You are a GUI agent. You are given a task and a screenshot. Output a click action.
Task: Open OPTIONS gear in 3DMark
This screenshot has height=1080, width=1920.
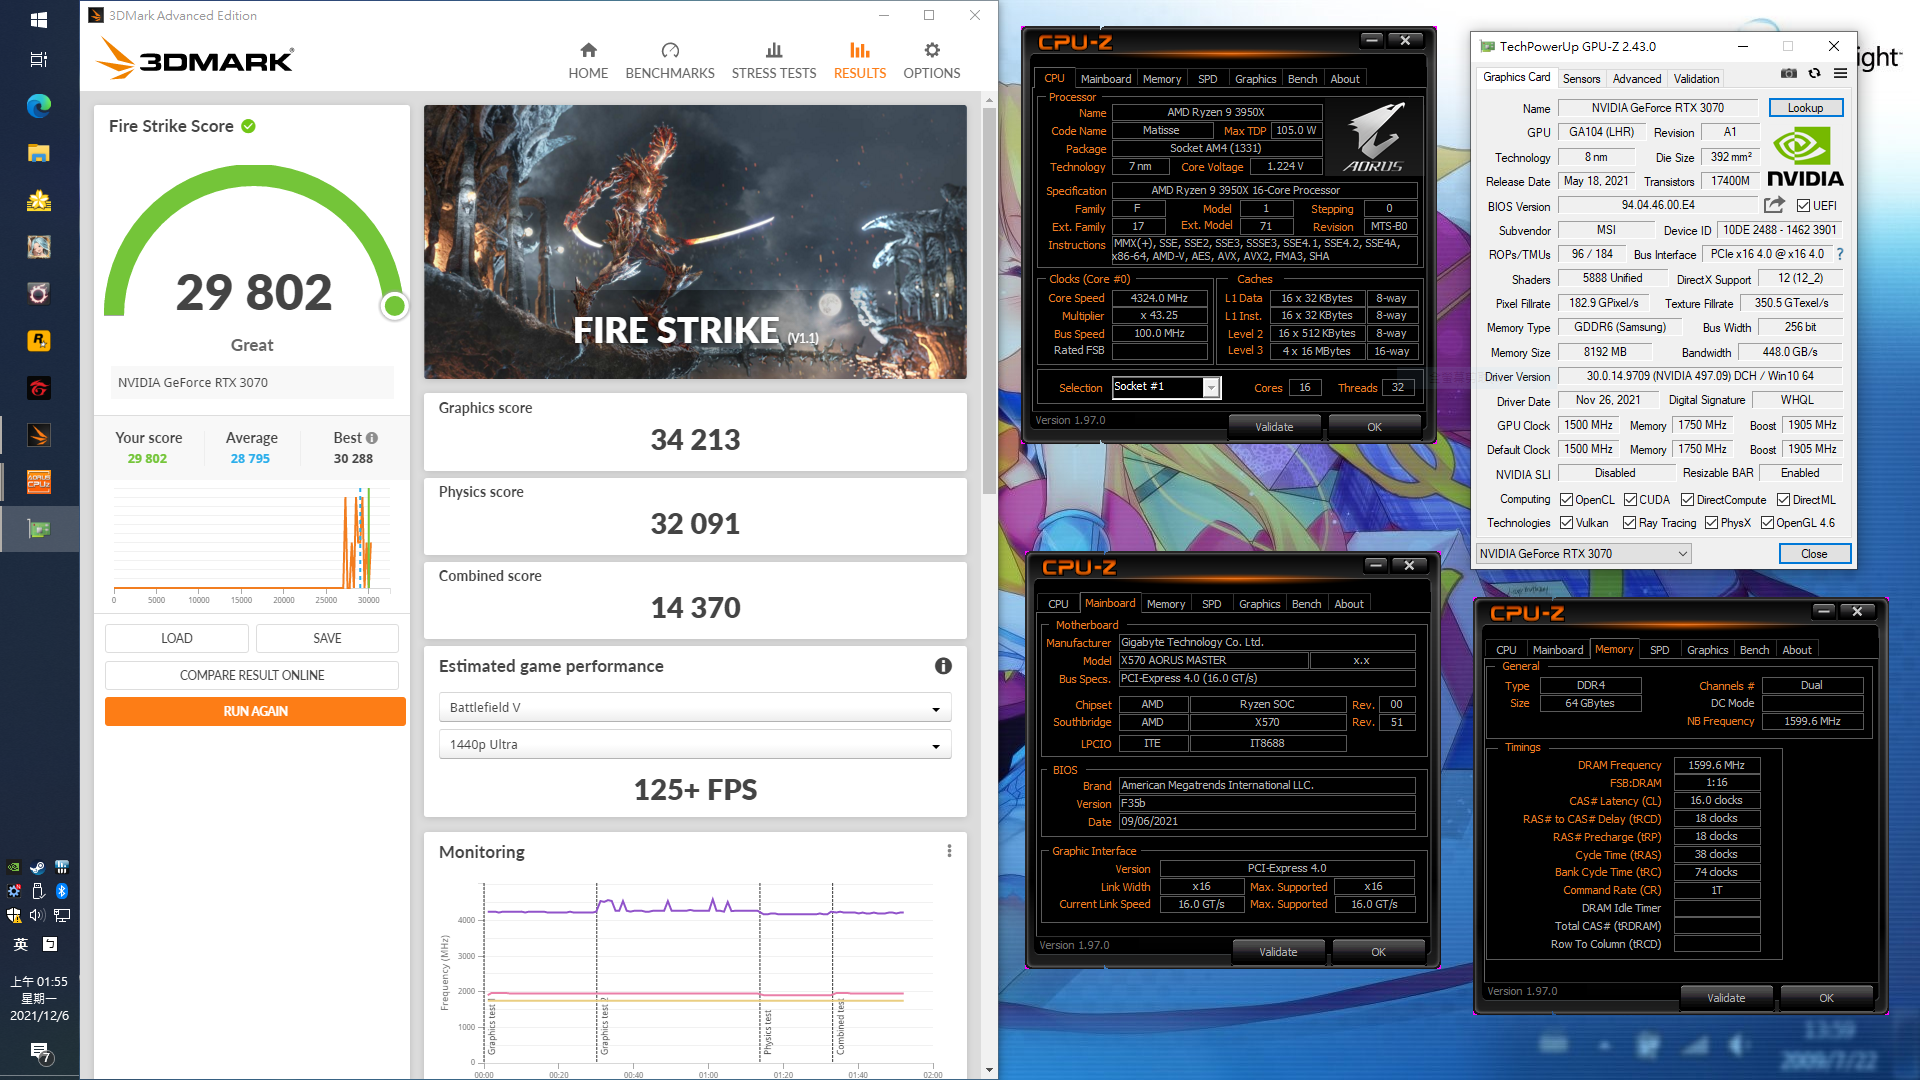click(x=932, y=61)
